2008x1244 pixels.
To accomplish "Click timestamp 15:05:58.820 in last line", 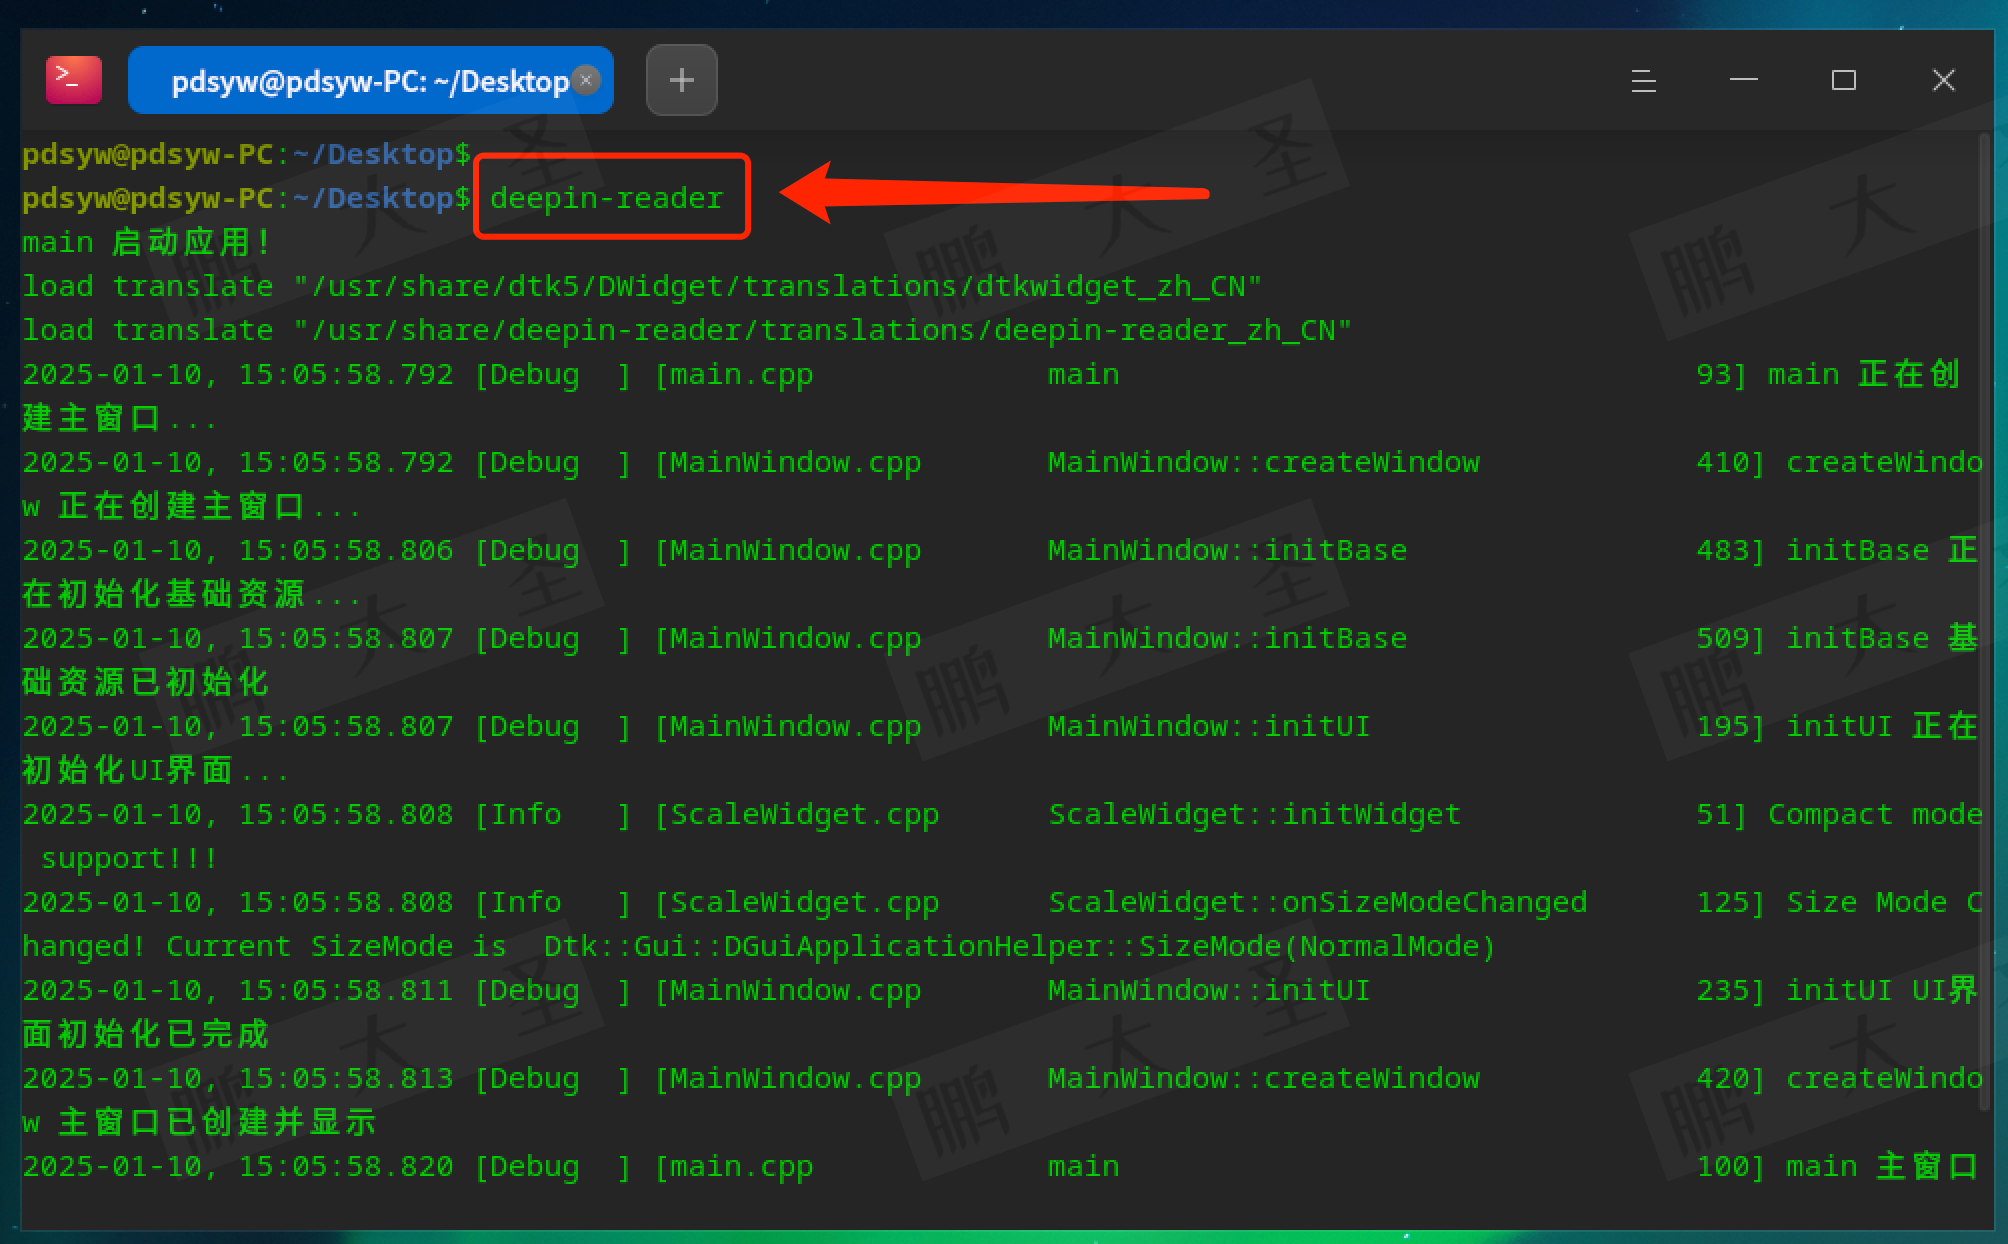I will [x=345, y=1166].
